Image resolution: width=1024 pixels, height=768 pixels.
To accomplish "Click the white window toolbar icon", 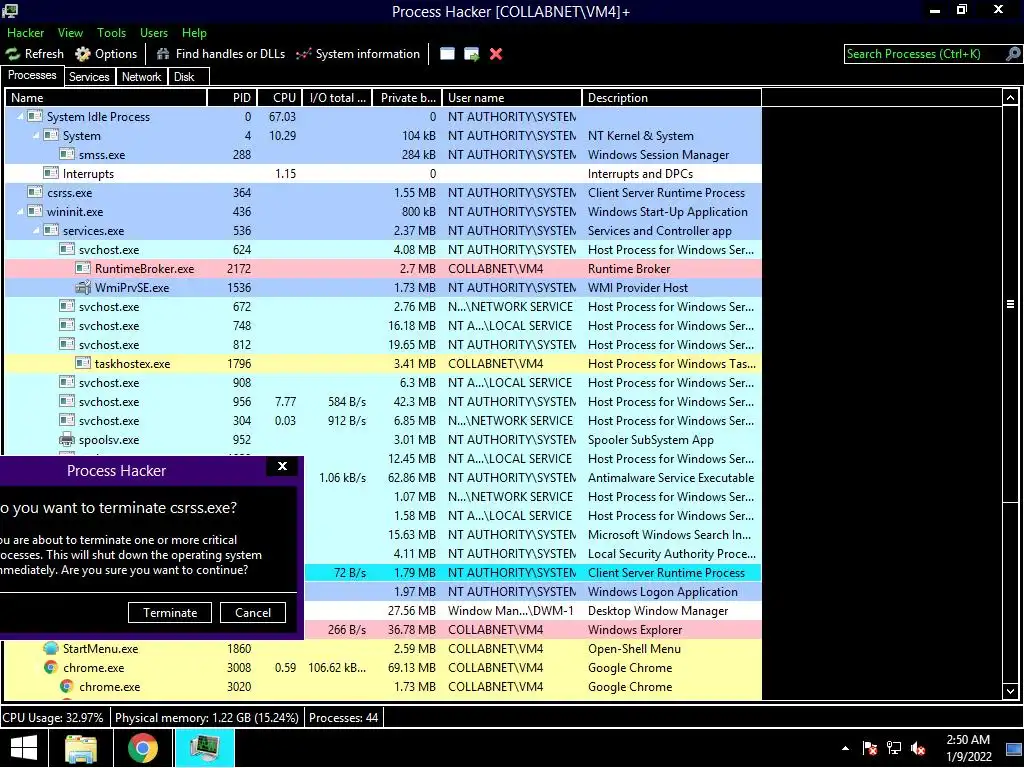I will [x=447, y=54].
